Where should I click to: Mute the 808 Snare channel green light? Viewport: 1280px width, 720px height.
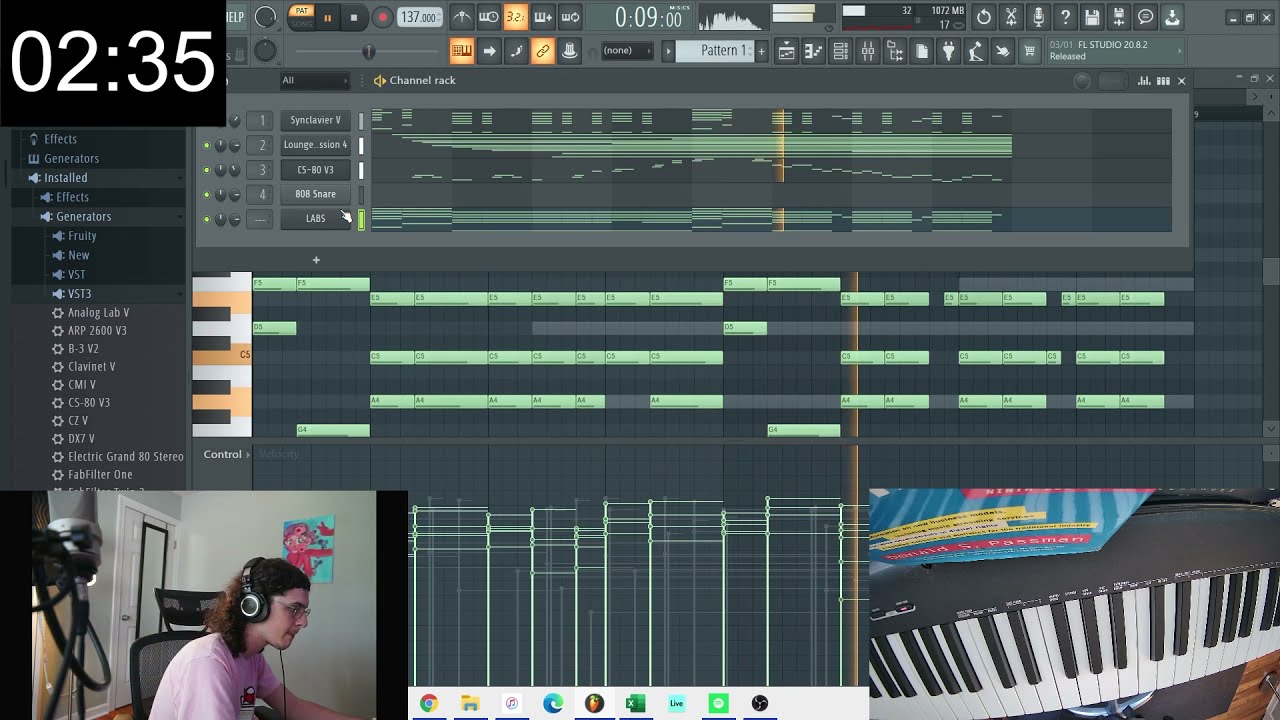click(x=207, y=194)
